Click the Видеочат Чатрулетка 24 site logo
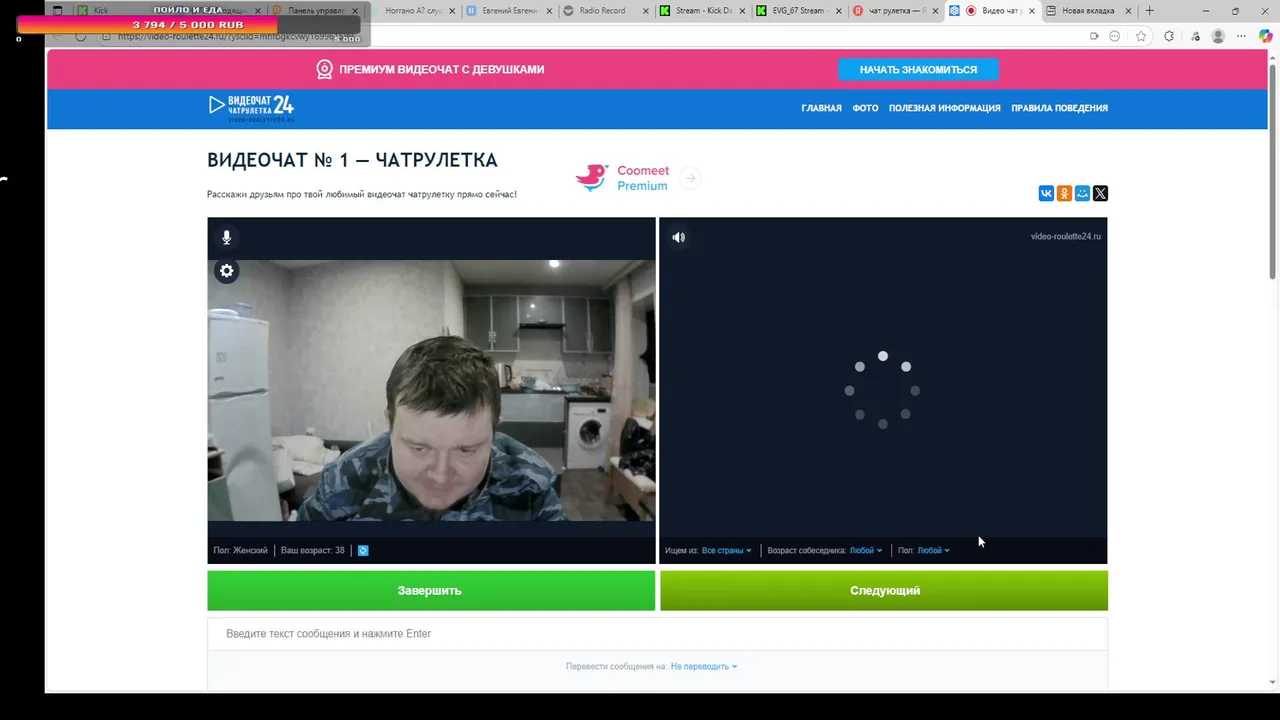This screenshot has width=1280, height=720. click(251, 108)
